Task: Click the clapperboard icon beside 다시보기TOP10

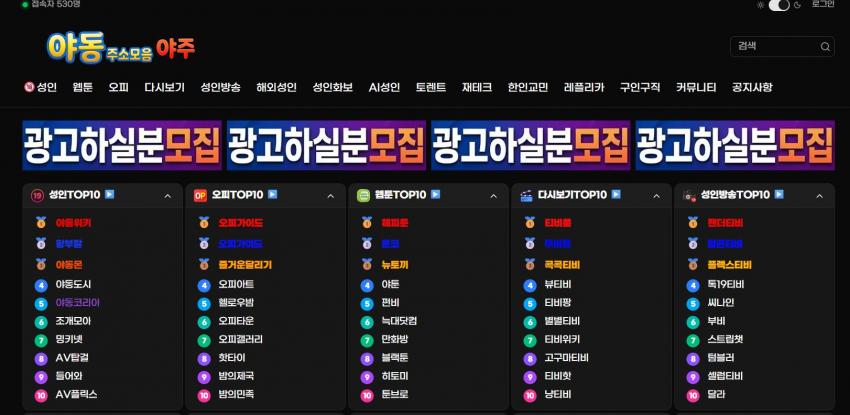Action: point(526,196)
